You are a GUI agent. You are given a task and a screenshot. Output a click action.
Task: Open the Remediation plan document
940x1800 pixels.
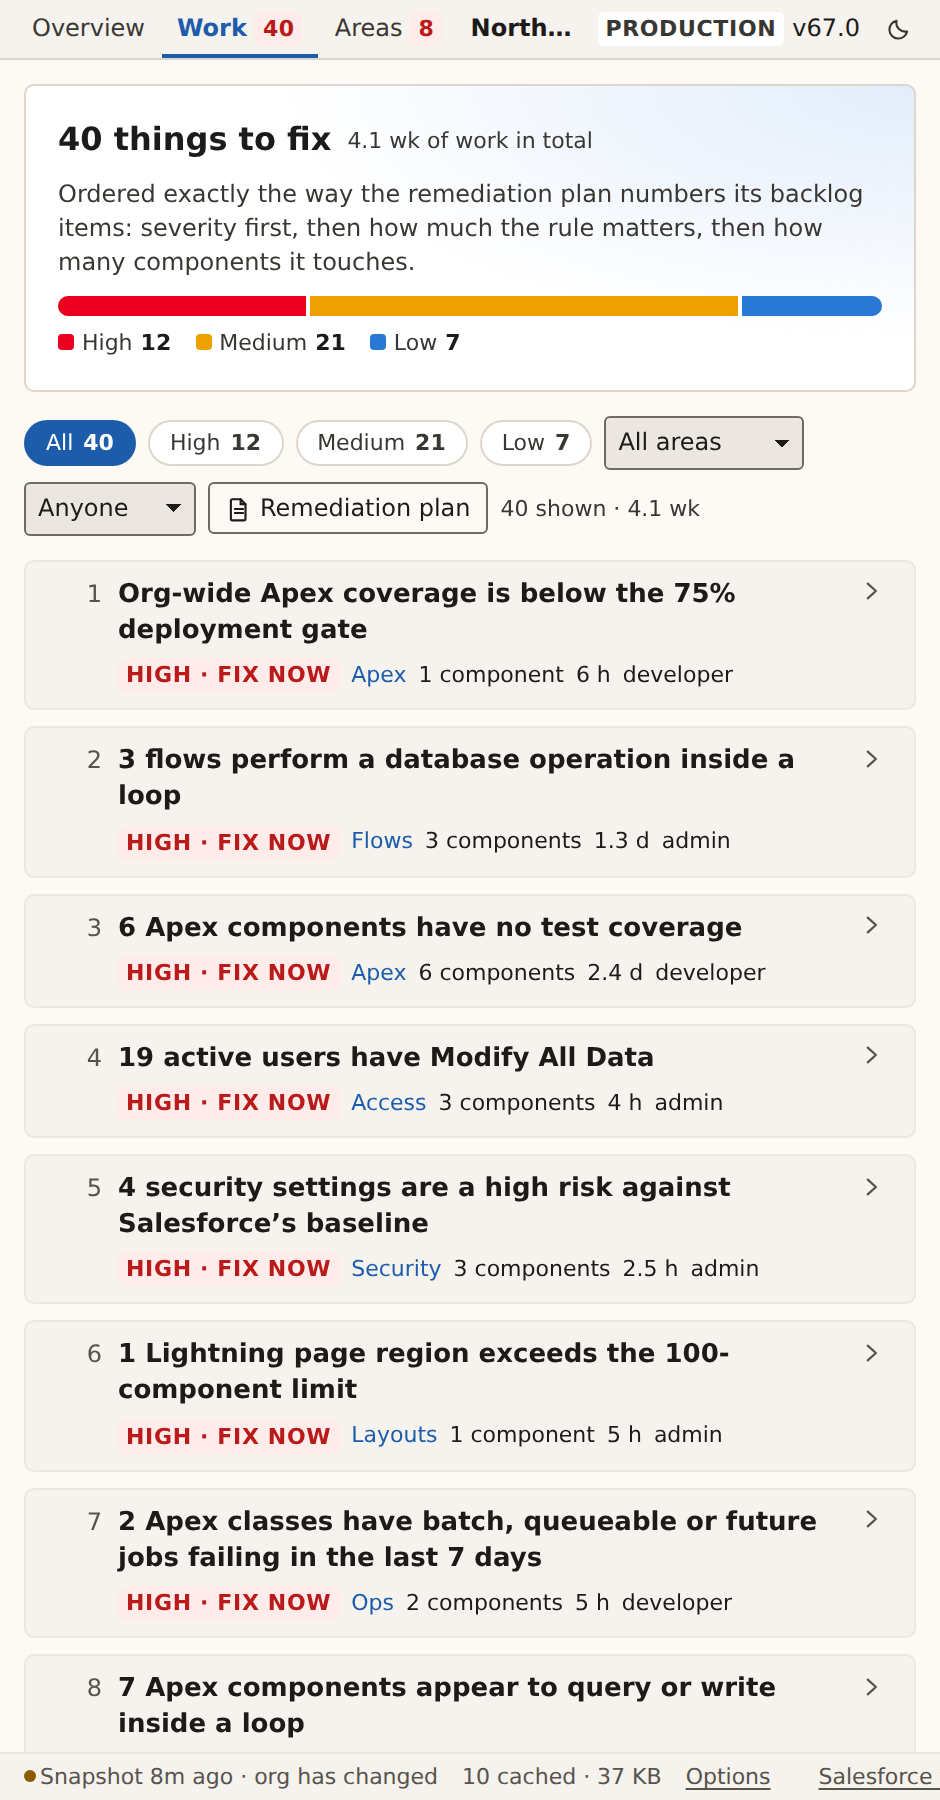click(x=348, y=508)
